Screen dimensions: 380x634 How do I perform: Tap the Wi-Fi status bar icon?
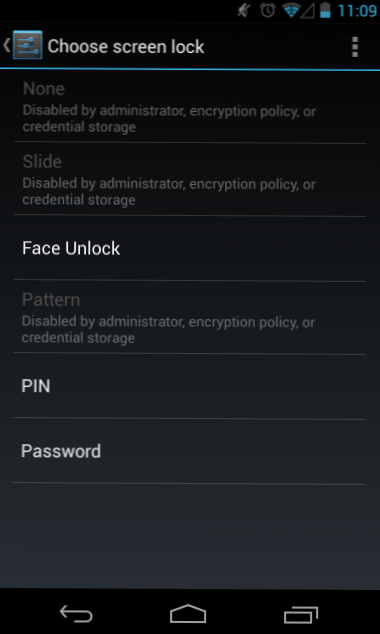[290, 11]
